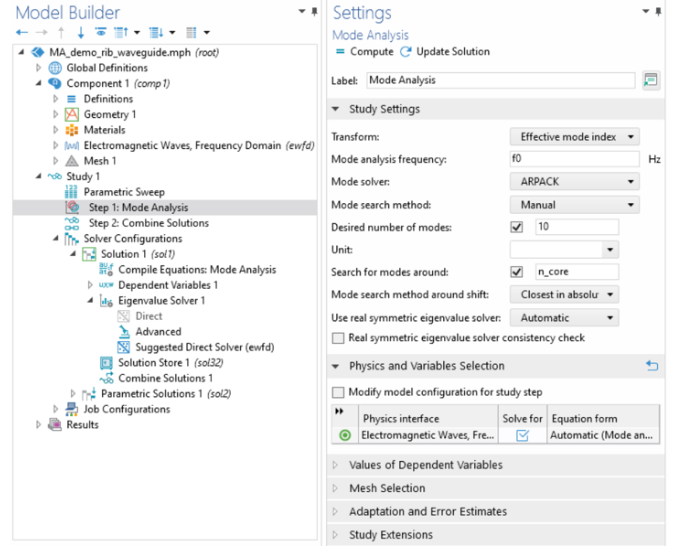Image resolution: width=676 pixels, height=552 pixels.
Task: Pin the Settings panel
Action: (658, 12)
